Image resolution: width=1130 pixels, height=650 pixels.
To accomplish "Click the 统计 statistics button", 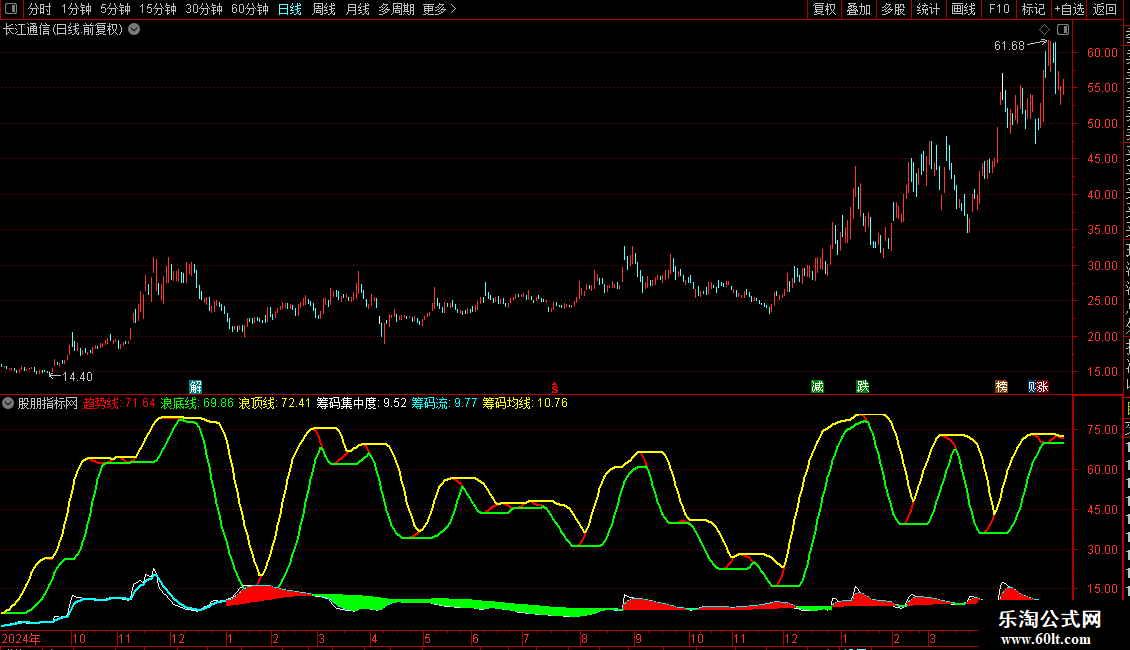I will (928, 9).
